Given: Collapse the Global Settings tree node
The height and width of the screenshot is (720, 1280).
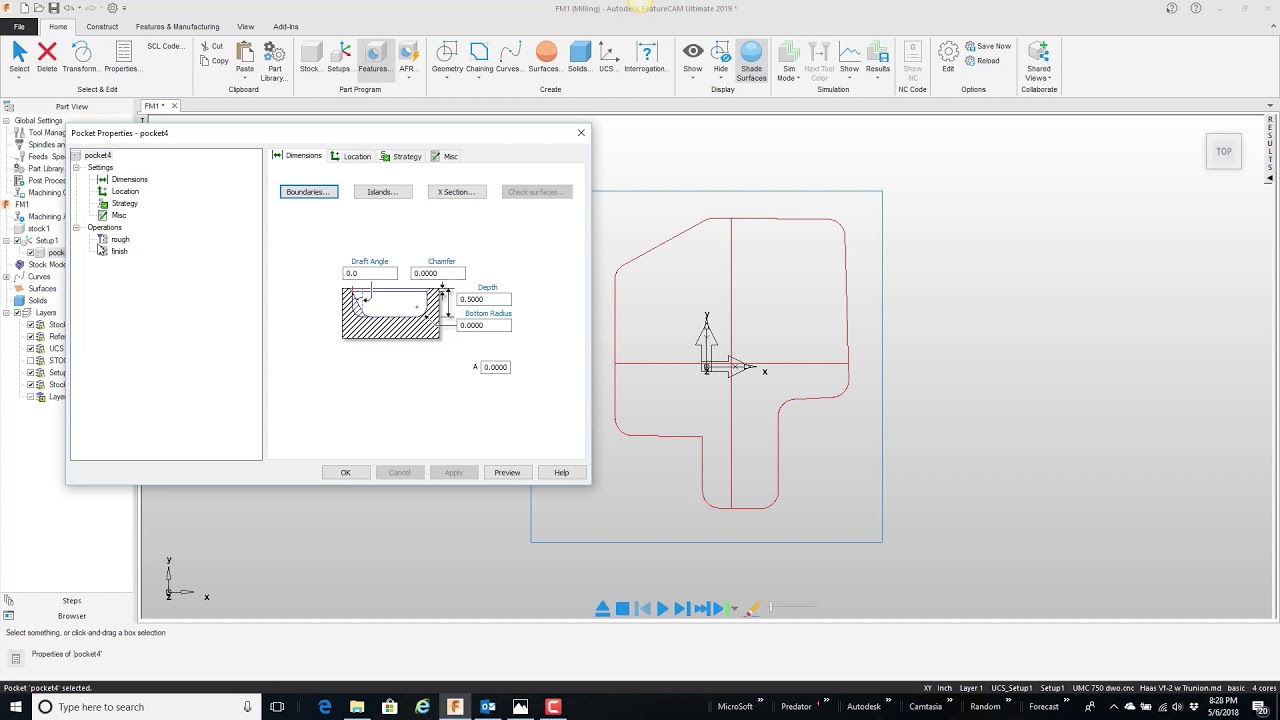Looking at the screenshot, I should coord(6,121).
